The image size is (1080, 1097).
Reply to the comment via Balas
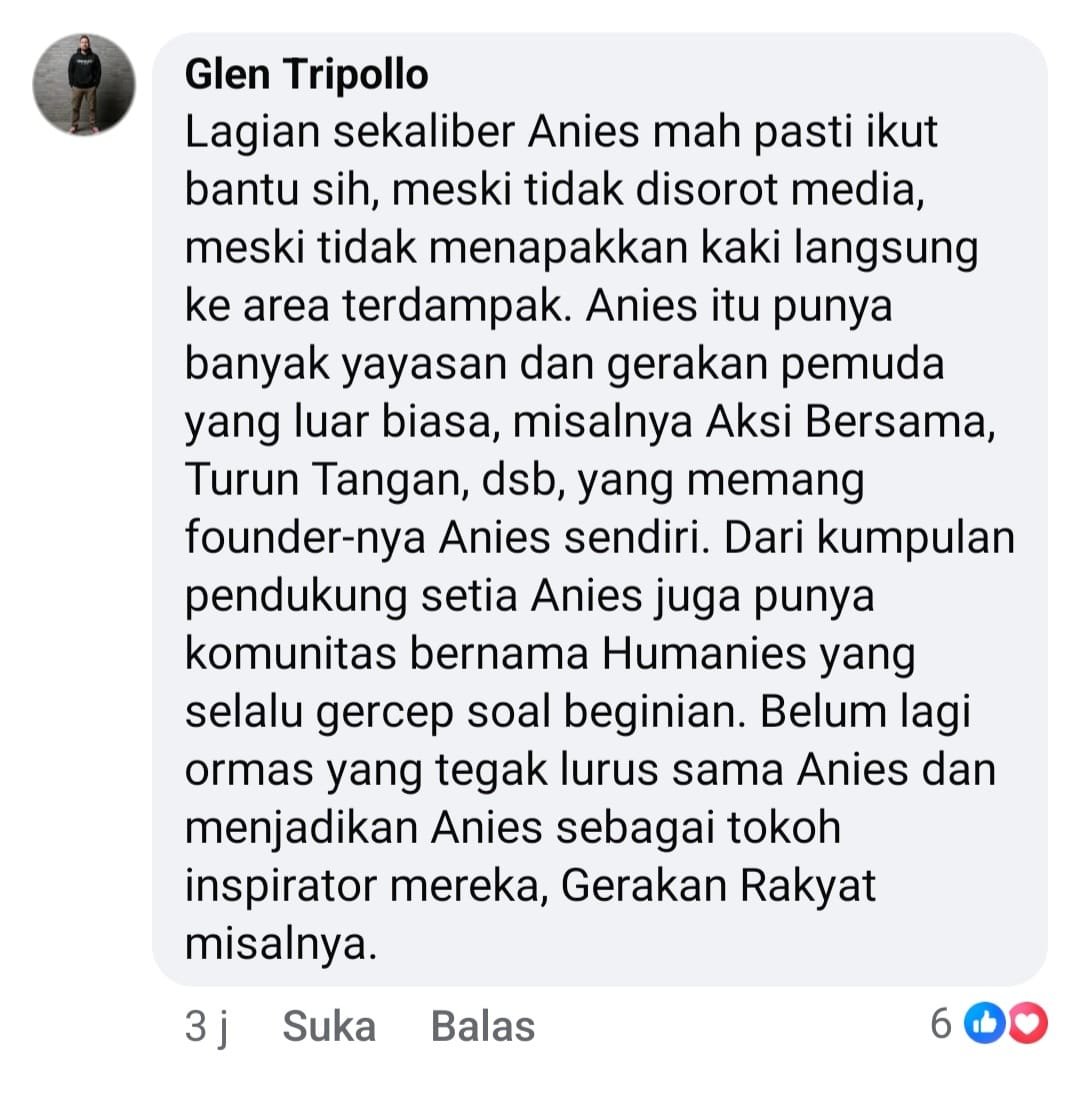click(483, 1026)
